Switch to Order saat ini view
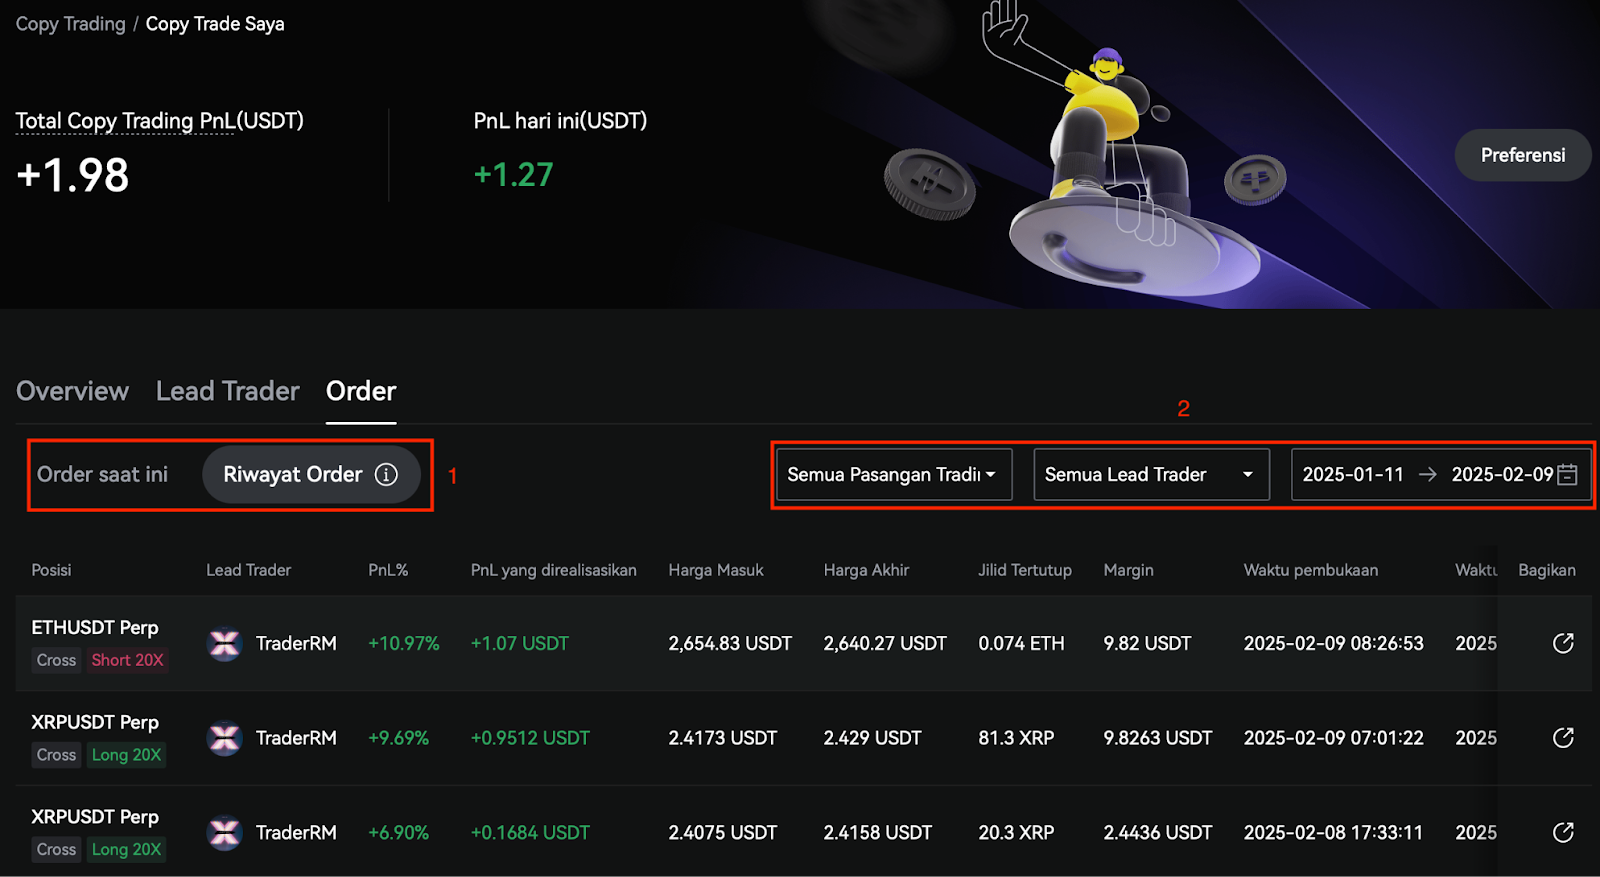Viewport: 1600px width, 877px height. click(x=102, y=475)
